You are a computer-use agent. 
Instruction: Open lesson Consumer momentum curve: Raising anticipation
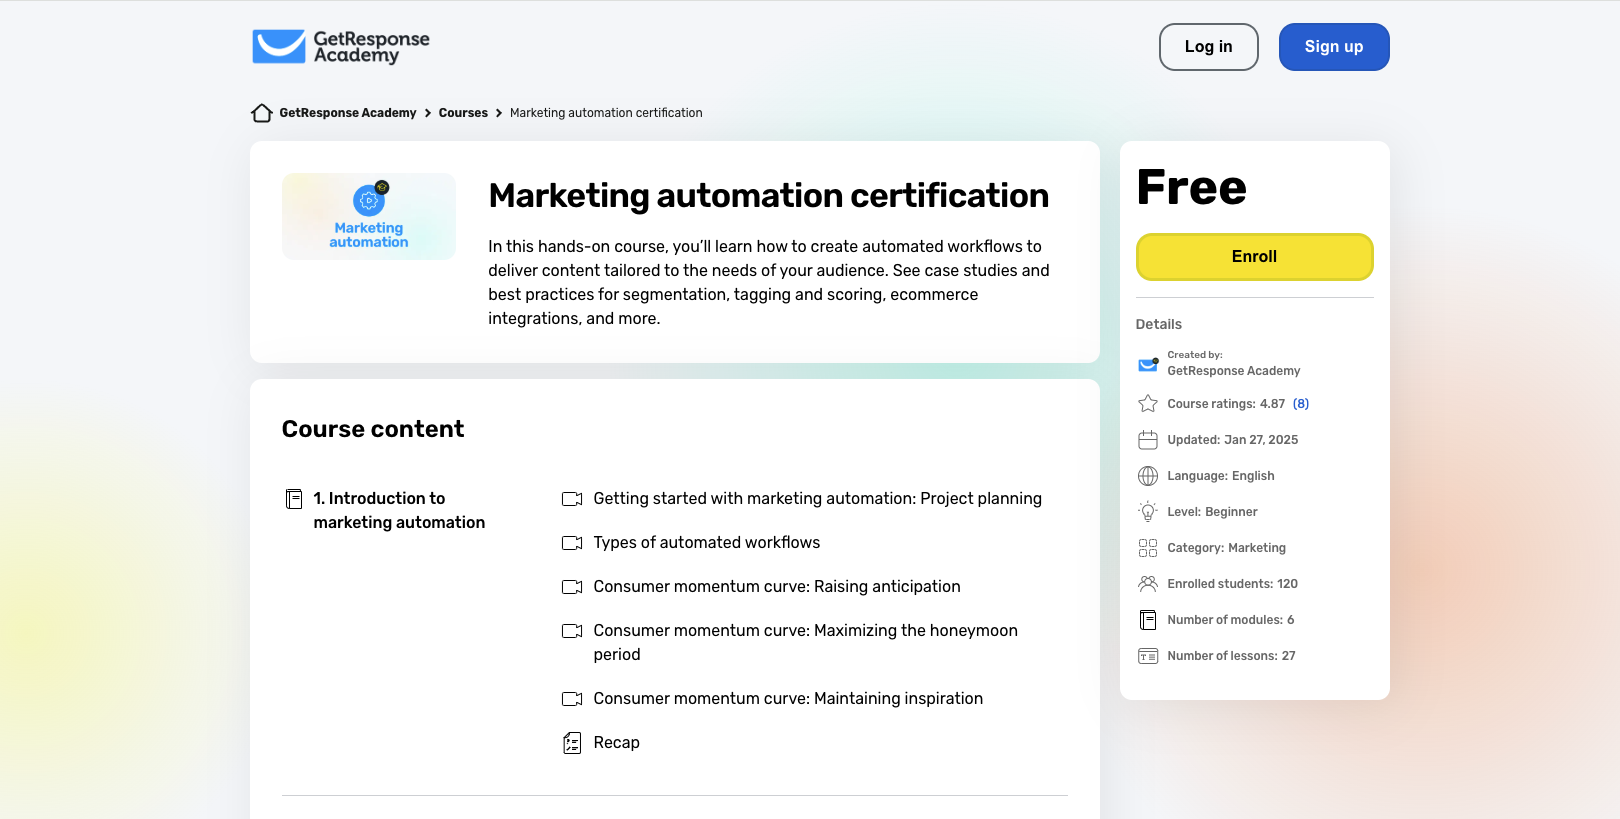click(776, 587)
